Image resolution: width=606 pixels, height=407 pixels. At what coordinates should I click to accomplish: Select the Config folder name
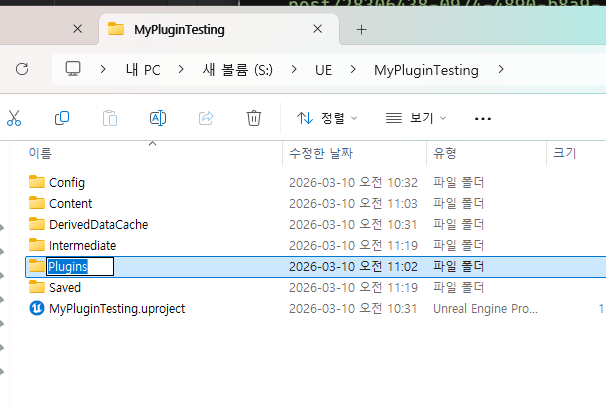pyautogui.click(x=67, y=182)
